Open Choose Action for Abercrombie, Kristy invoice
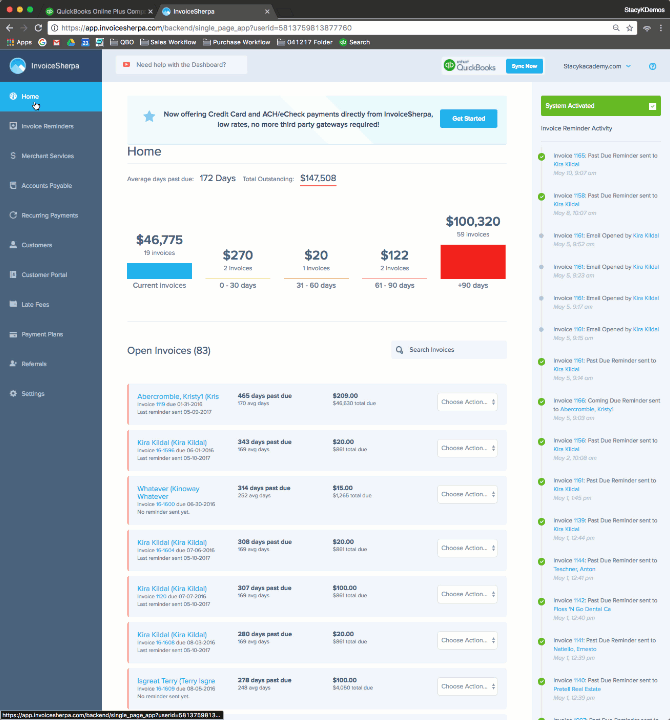 point(467,402)
